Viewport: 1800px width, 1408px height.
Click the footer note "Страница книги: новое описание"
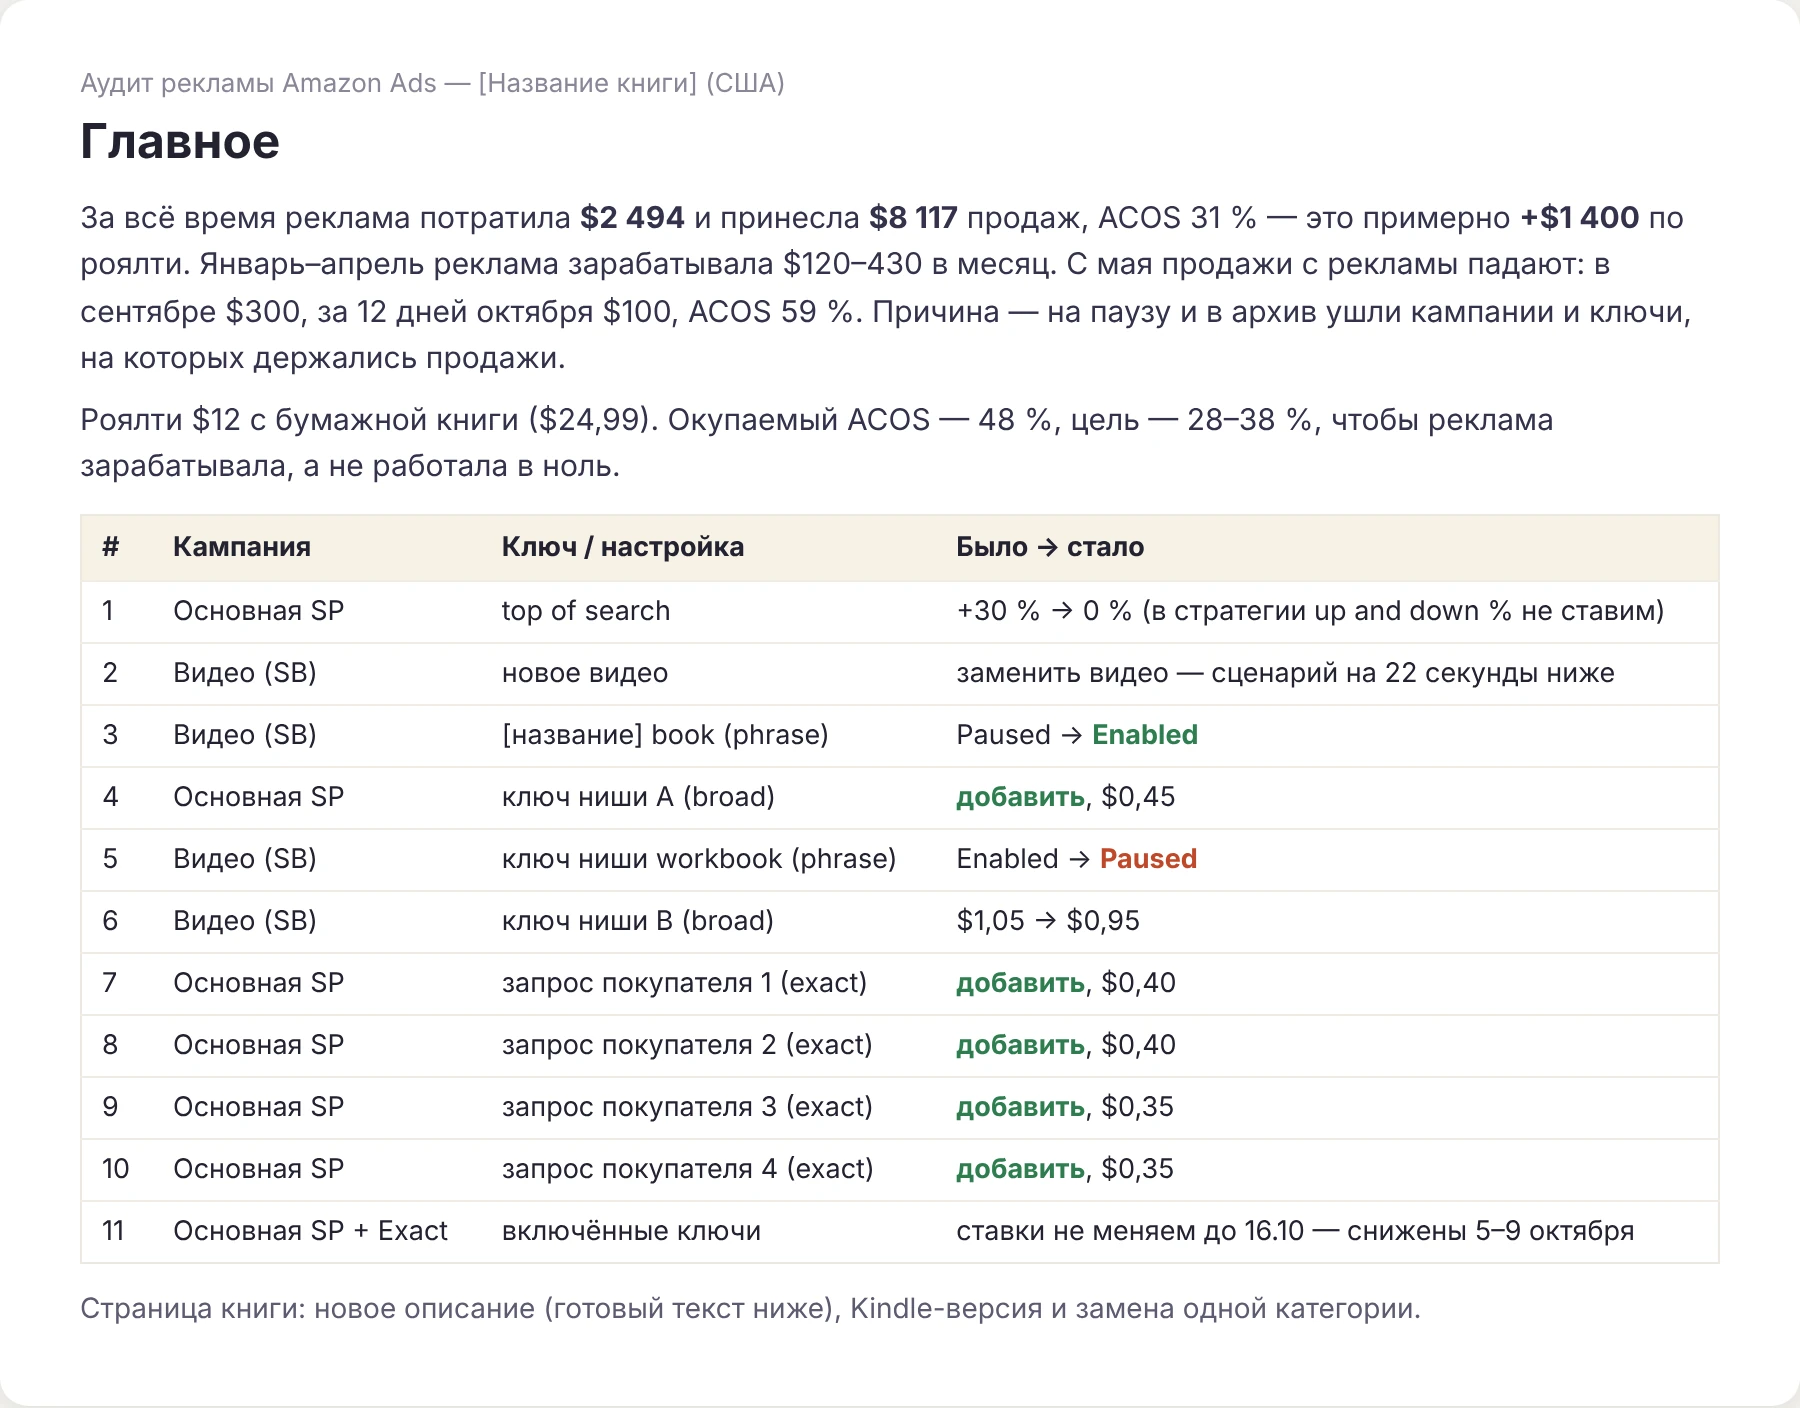pyautogui.click(x=750, y=1309)
